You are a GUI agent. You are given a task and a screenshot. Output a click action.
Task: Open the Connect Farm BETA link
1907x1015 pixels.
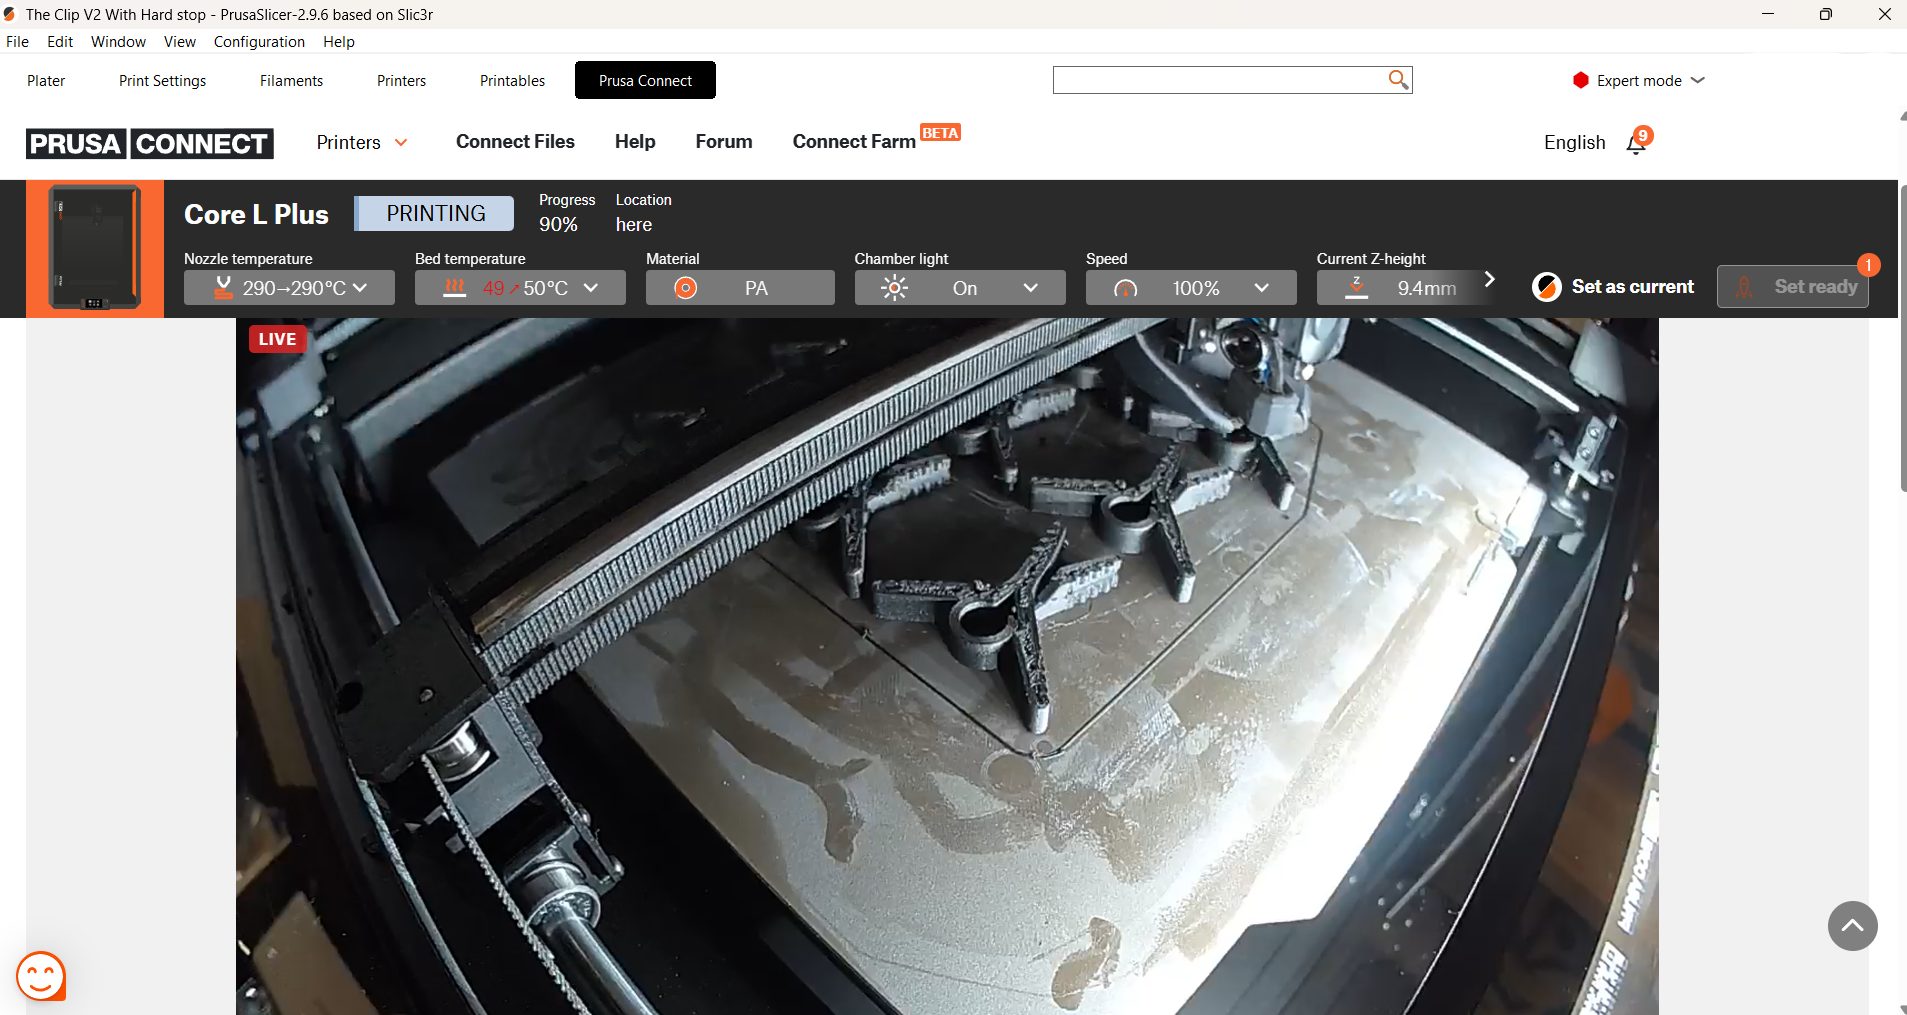tap(876, 140)
